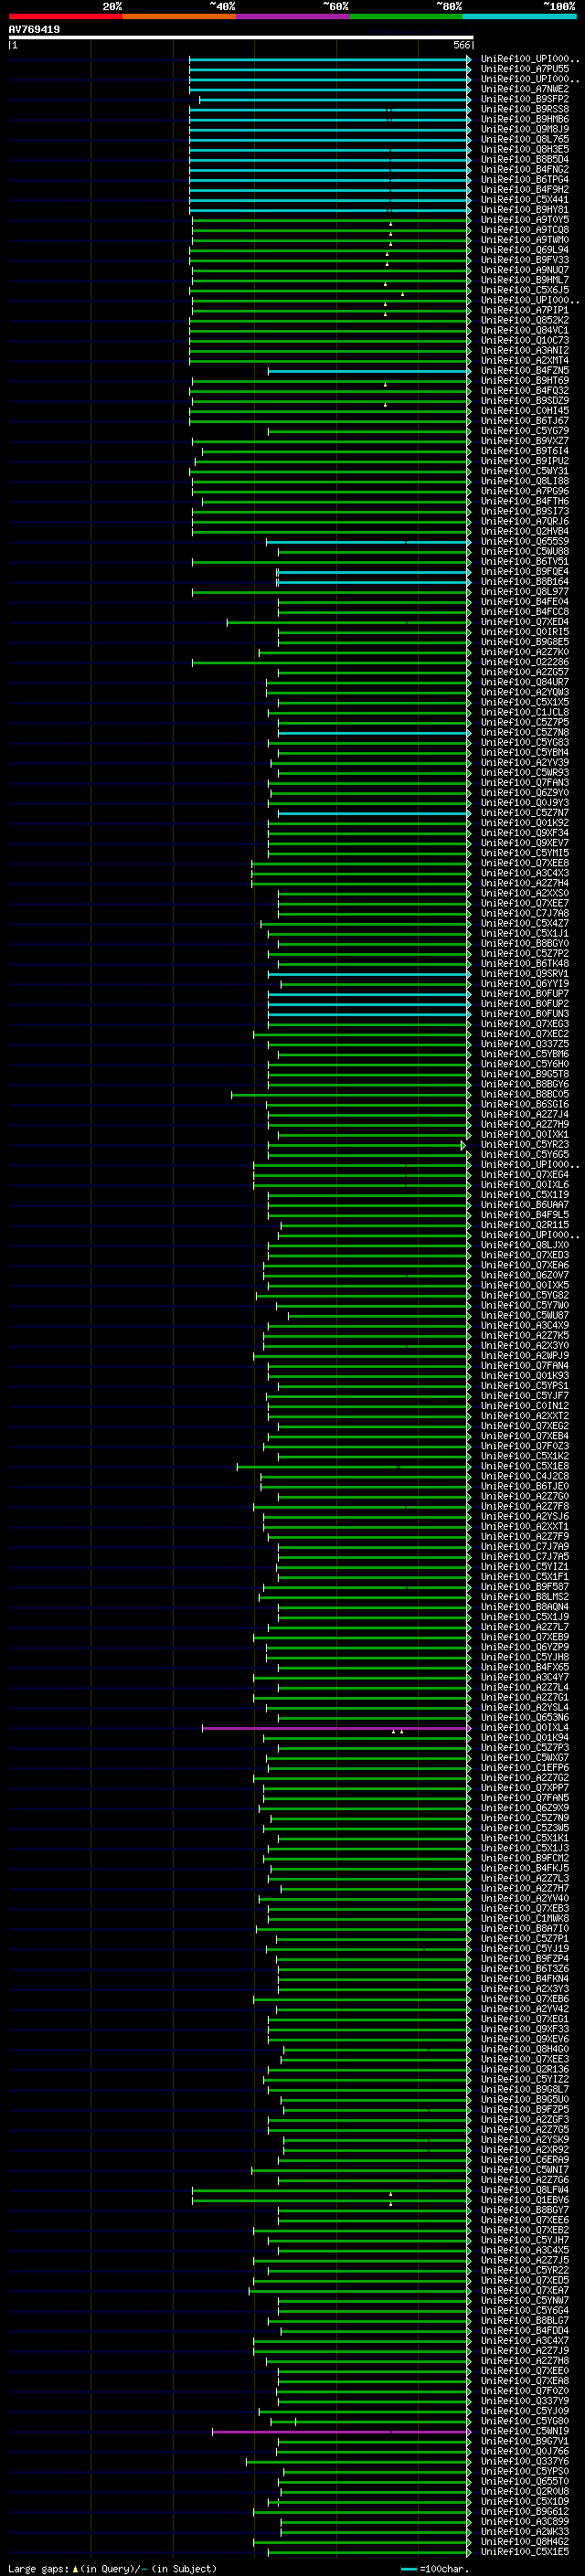Click the purple ~60% identity legend segment
The width and height of the screenshot is (585, 2576).
[x=293, y=16]
